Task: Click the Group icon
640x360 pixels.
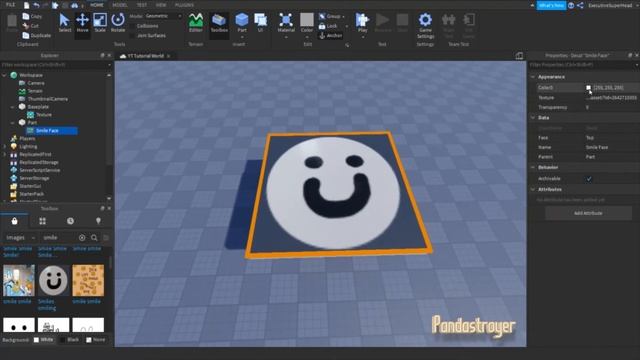Action: [x=322, y=16]
